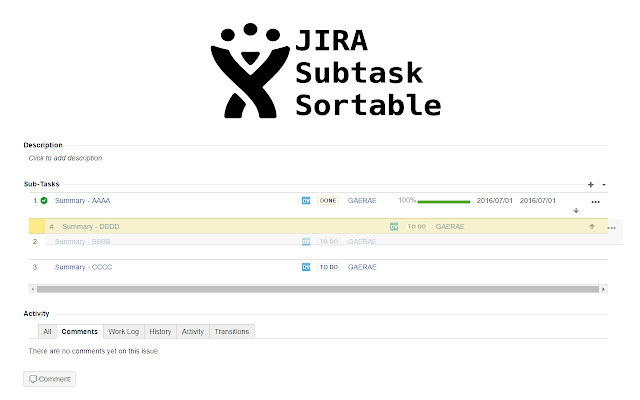
Task: Click the issue type icon in CCCC row
Action: point(306,267)
